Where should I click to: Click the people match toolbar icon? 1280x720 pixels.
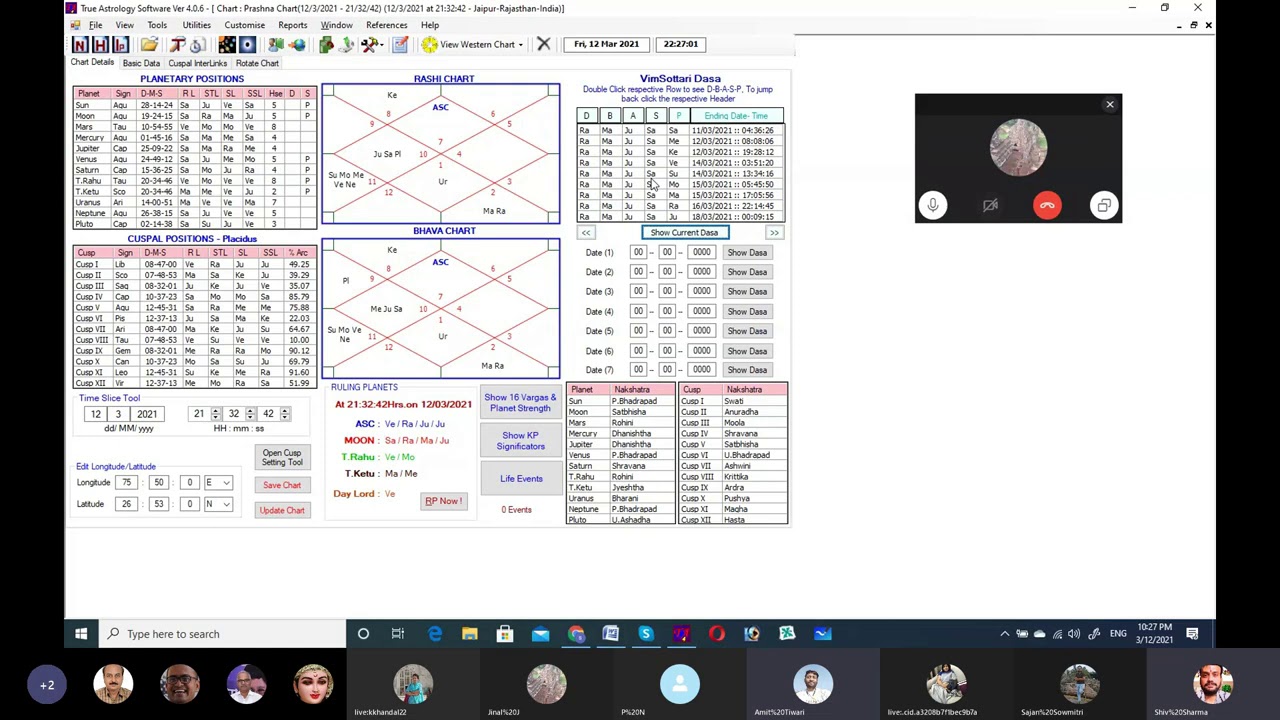pos(276,44)
